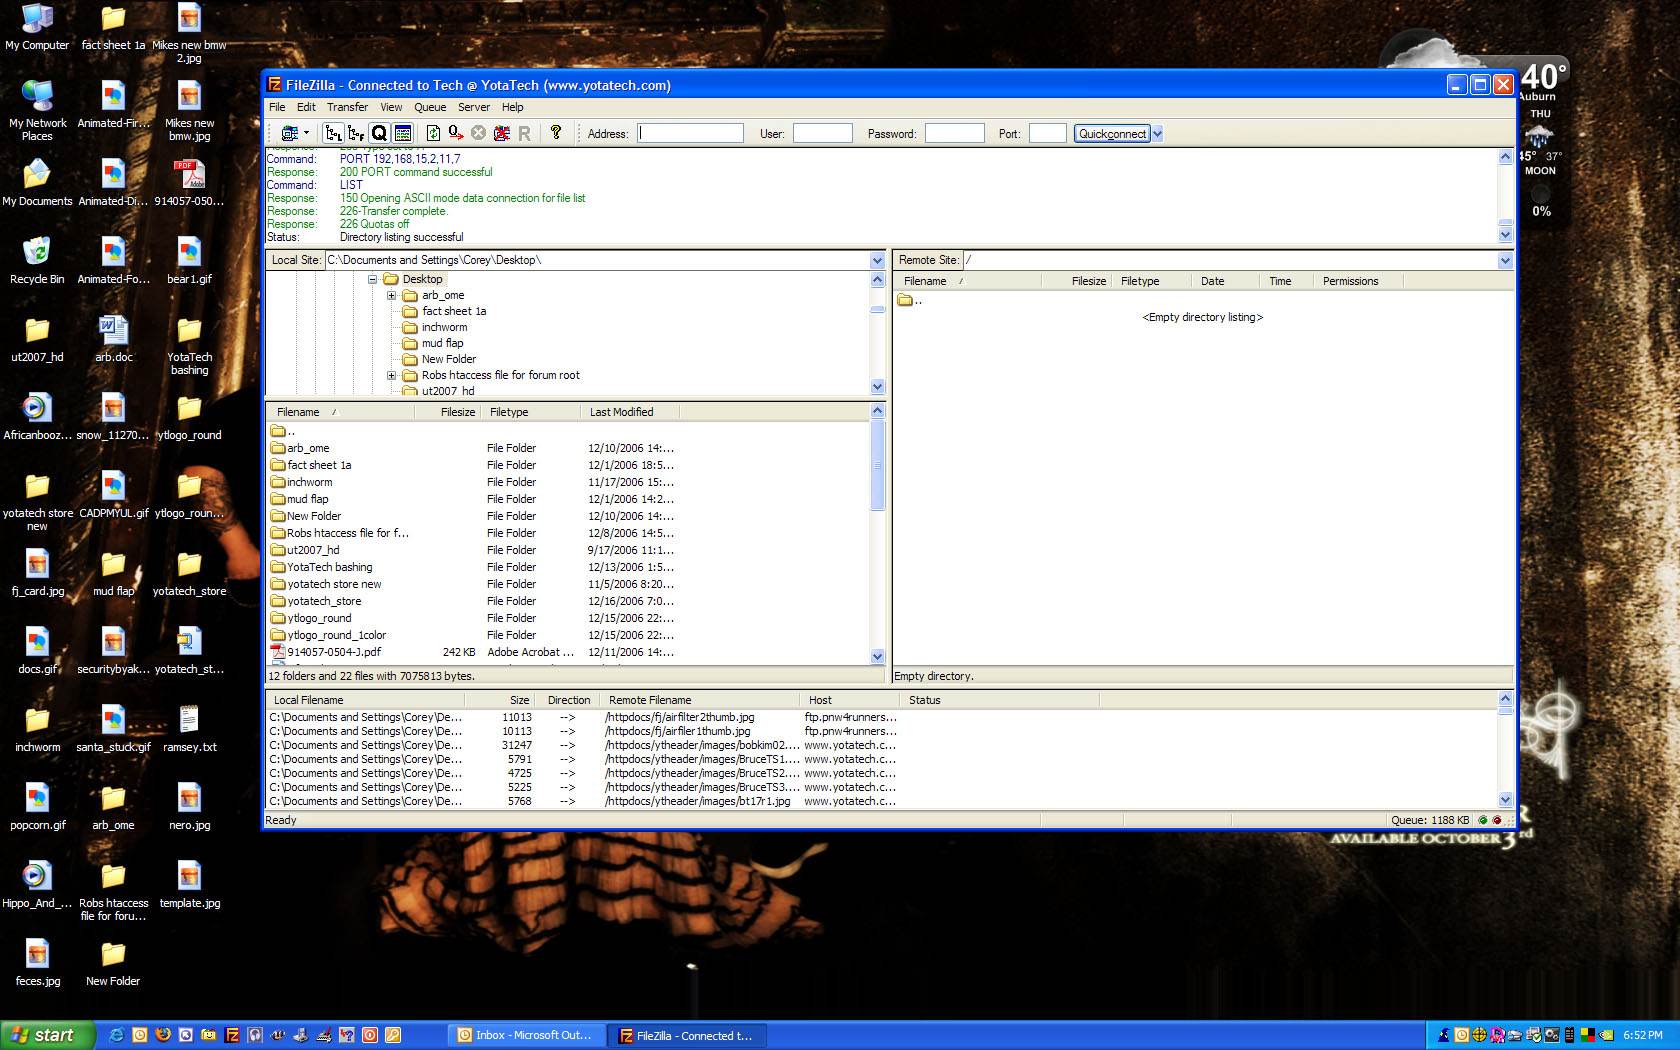
Task: Sort local files by Filesize column
Action: pyautogui.click(x=448, y=412)
